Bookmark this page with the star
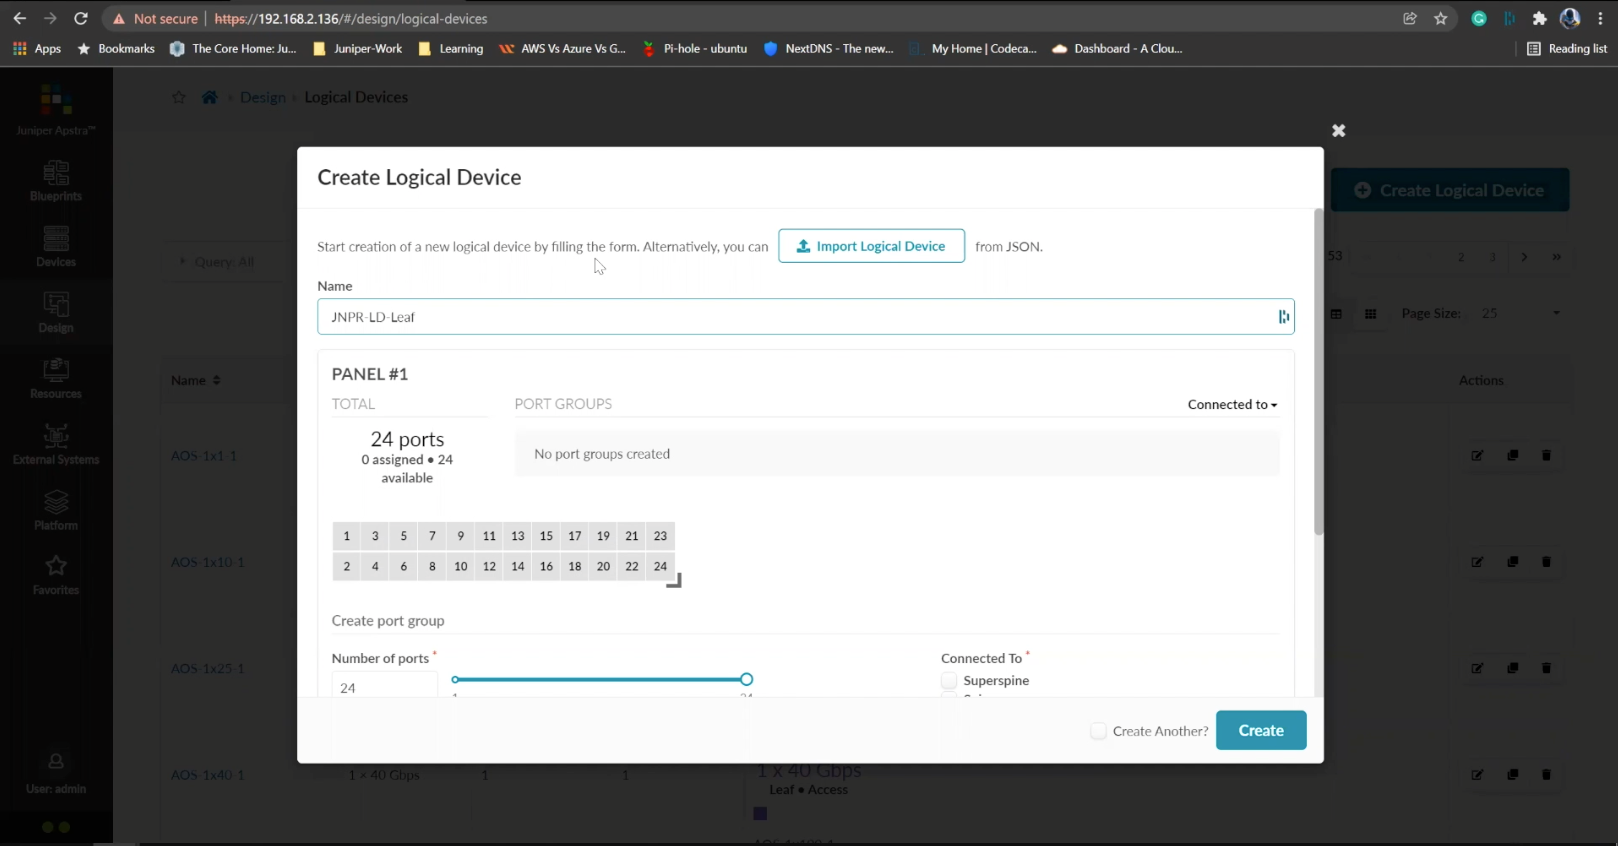Image resolution: width=1618 pixels, height=846 pixels. pyautogui.click(x=1440, y=18)
